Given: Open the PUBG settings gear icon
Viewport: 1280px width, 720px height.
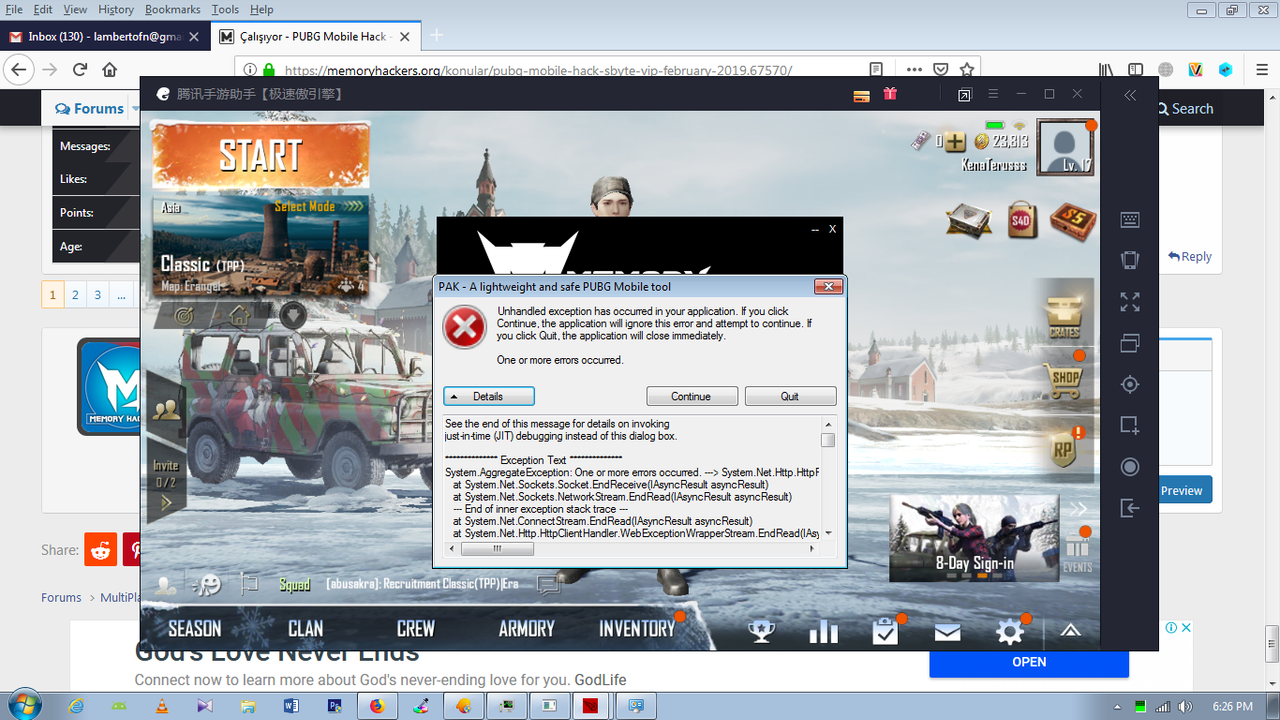Looking at the screenshot, I should [1010, 632].
